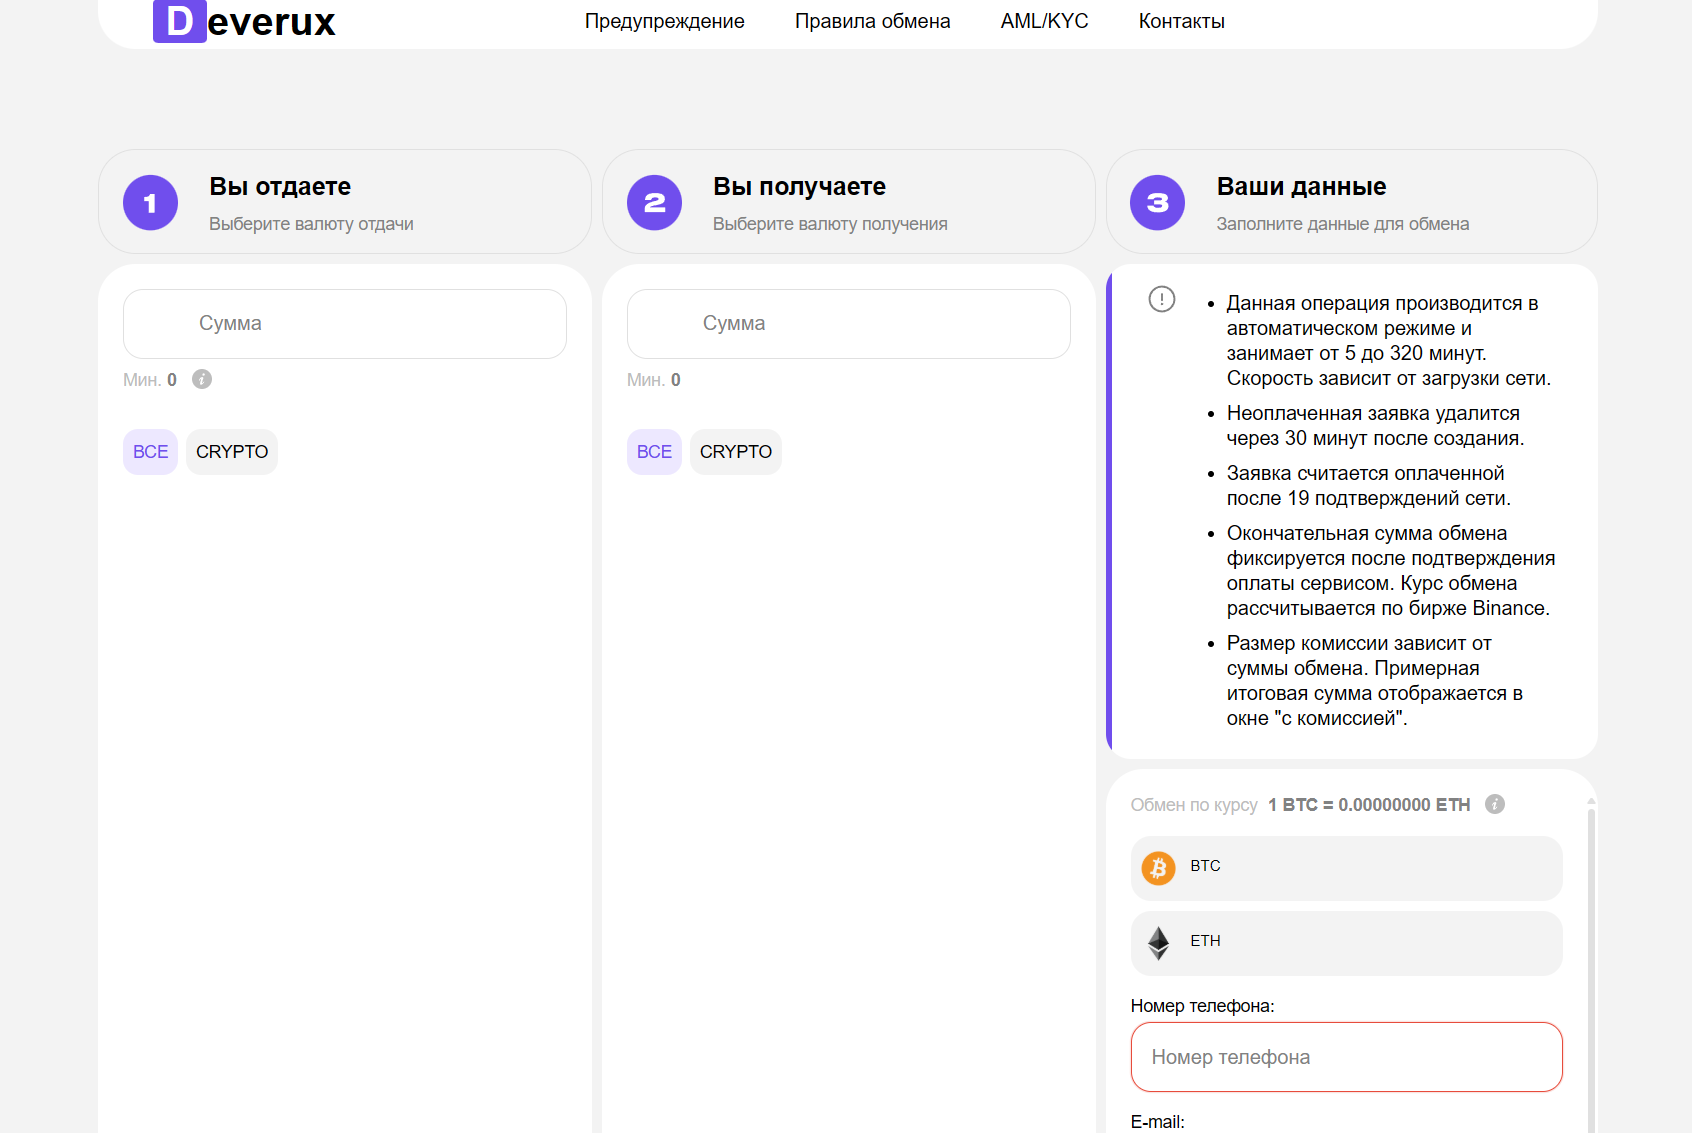Open the info tooltip next to Мин. 0 in Вы получаете
The height and width of the screenshot is (1133, 1692).
point(707,379)
